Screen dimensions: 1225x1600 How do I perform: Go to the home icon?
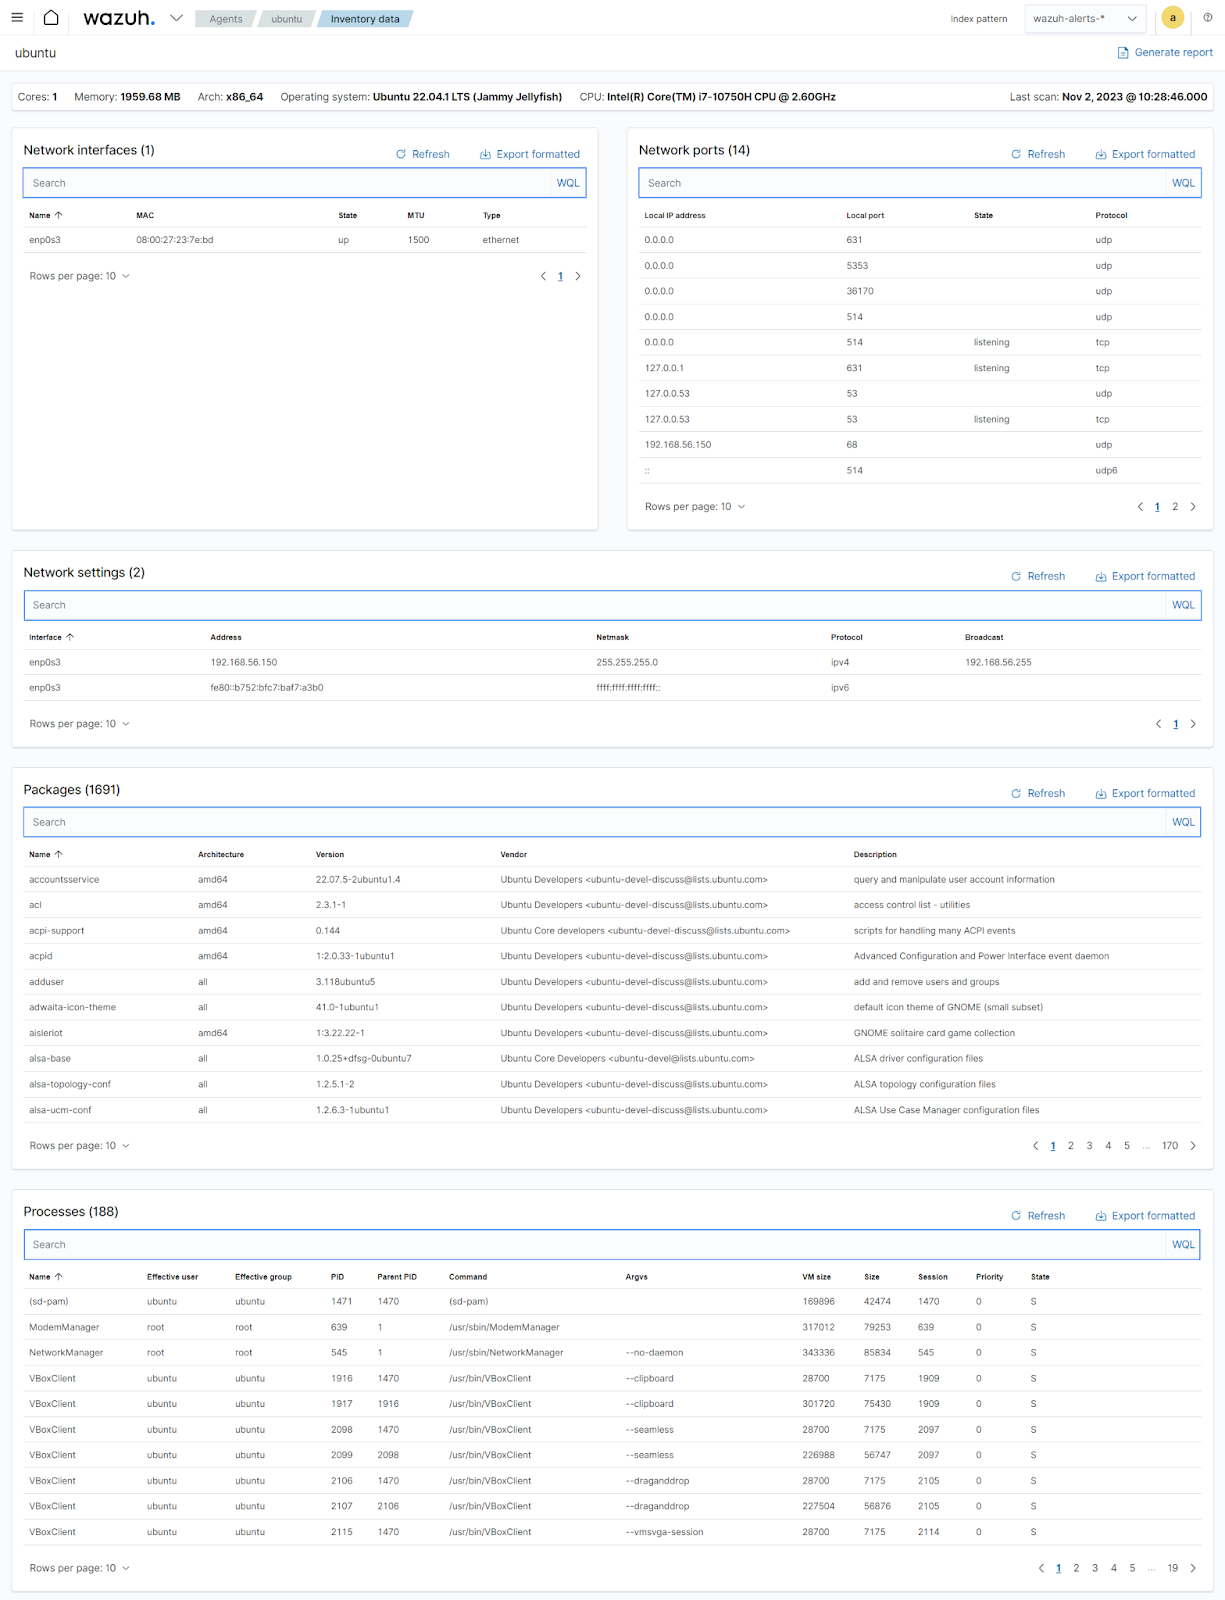coord(51,18)
